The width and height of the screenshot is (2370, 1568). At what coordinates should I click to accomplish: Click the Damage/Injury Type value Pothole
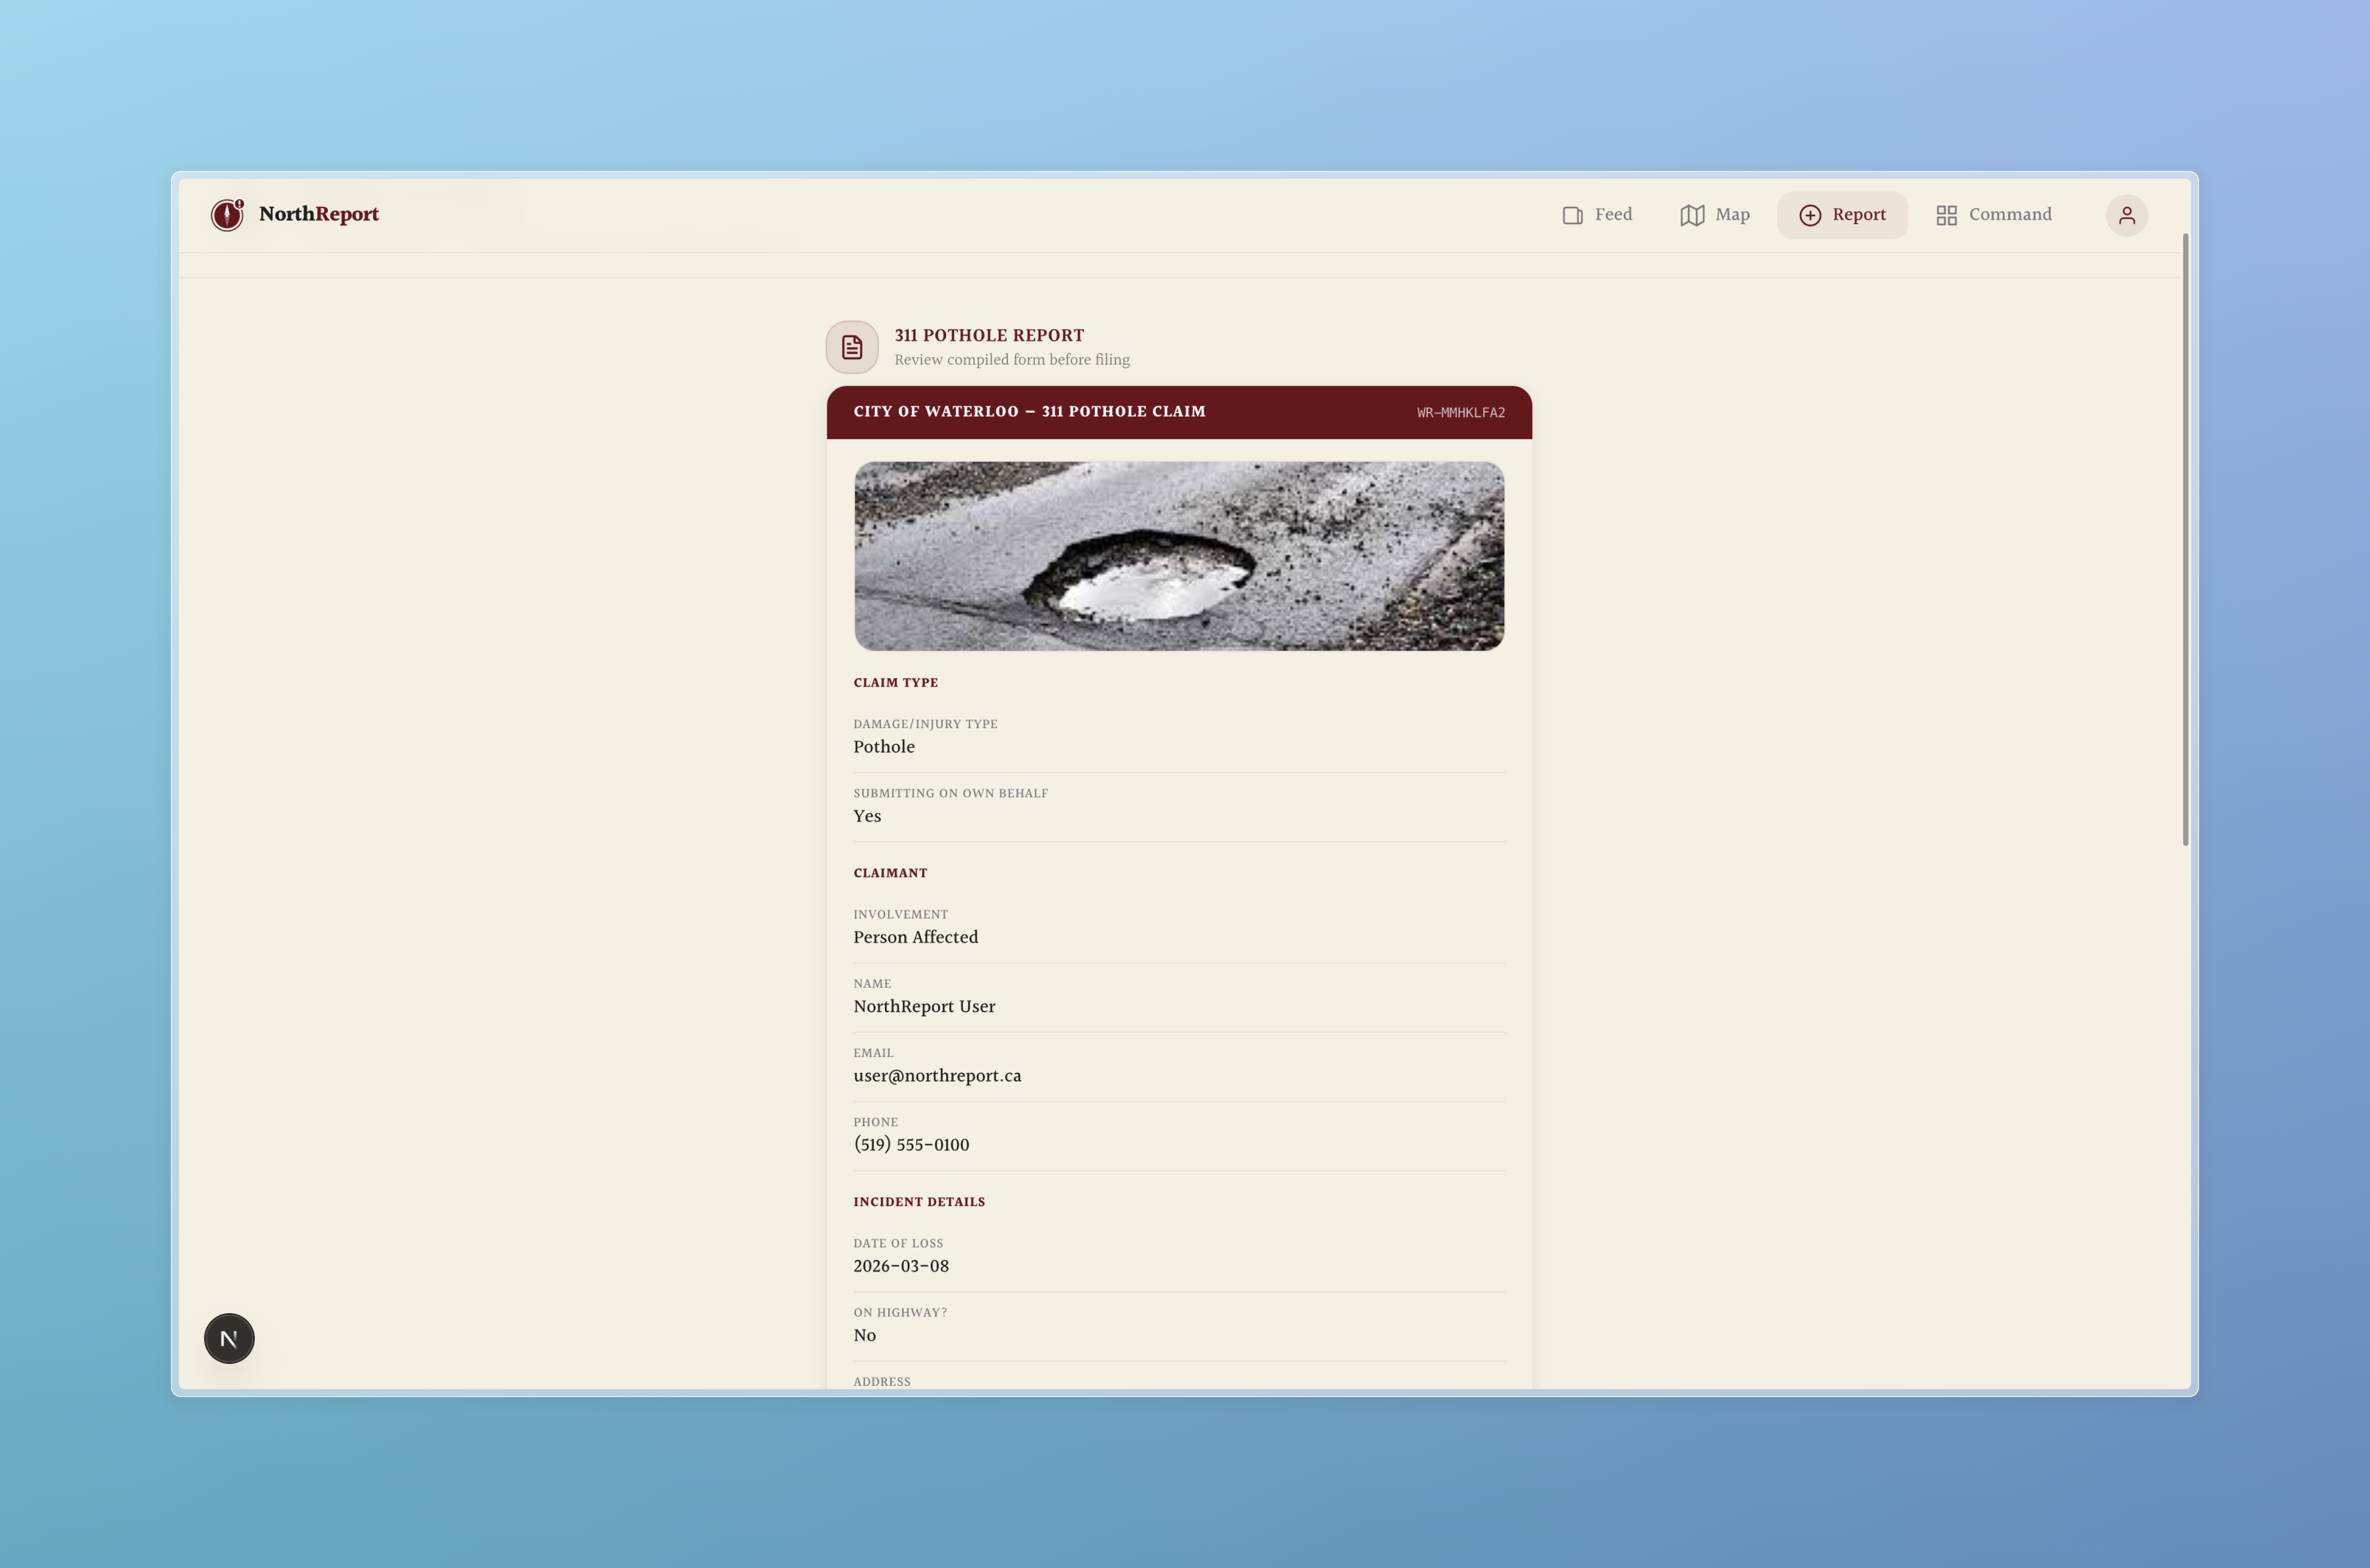pos(884,747)
